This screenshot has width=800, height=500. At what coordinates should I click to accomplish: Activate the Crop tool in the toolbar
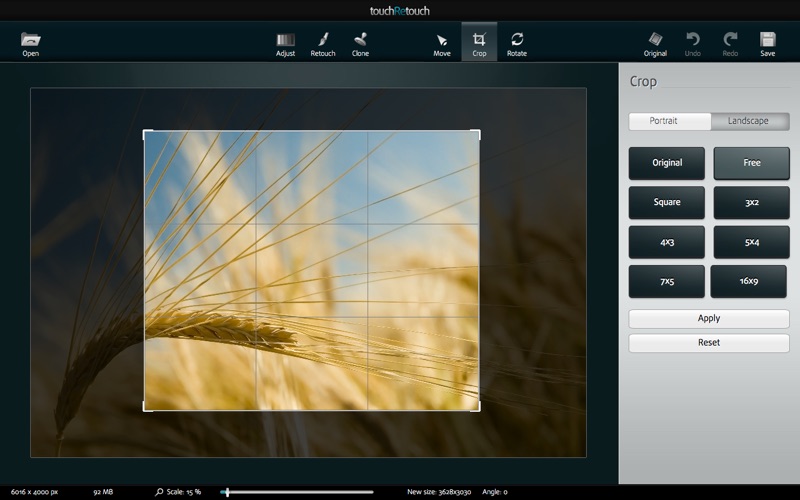click(x=479, y=42)
